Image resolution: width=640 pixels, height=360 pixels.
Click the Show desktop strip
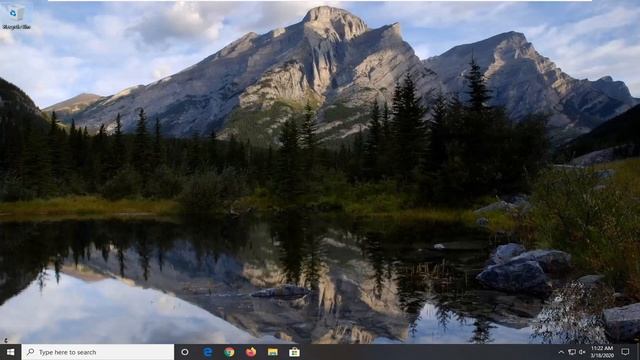point(638,352)
